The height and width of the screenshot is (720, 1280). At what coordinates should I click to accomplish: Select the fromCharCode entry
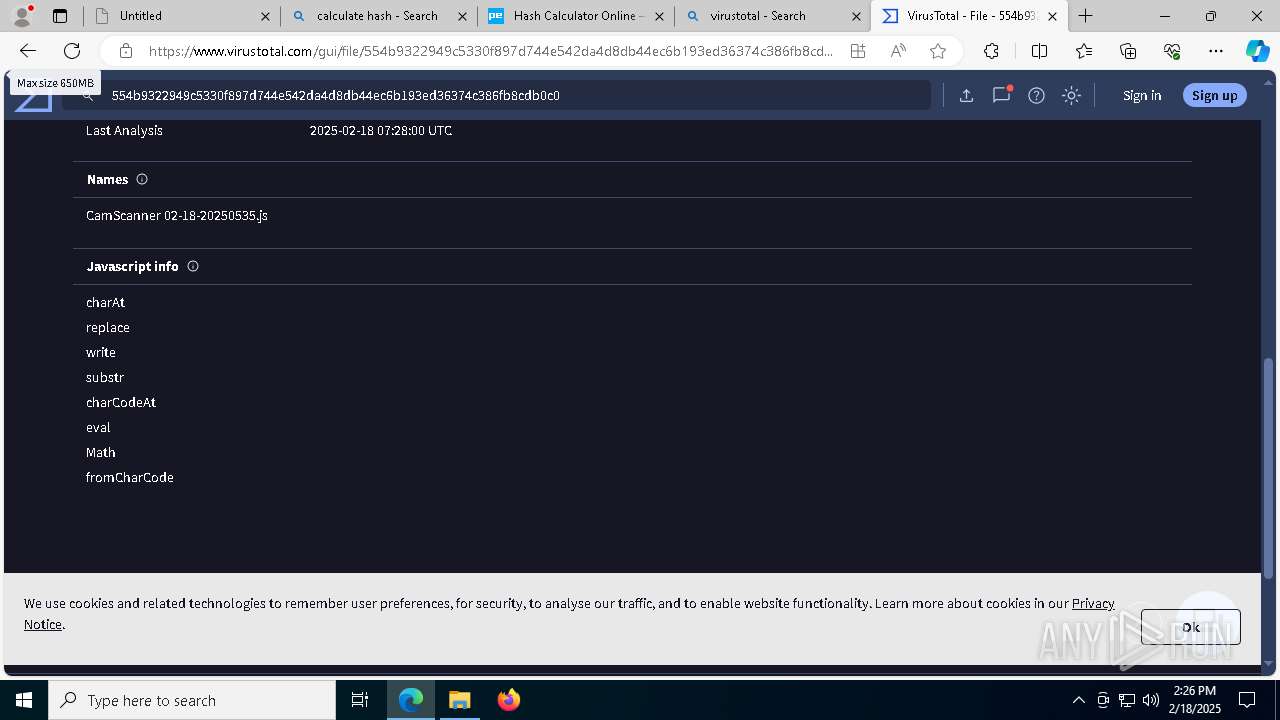coord(130,478)
